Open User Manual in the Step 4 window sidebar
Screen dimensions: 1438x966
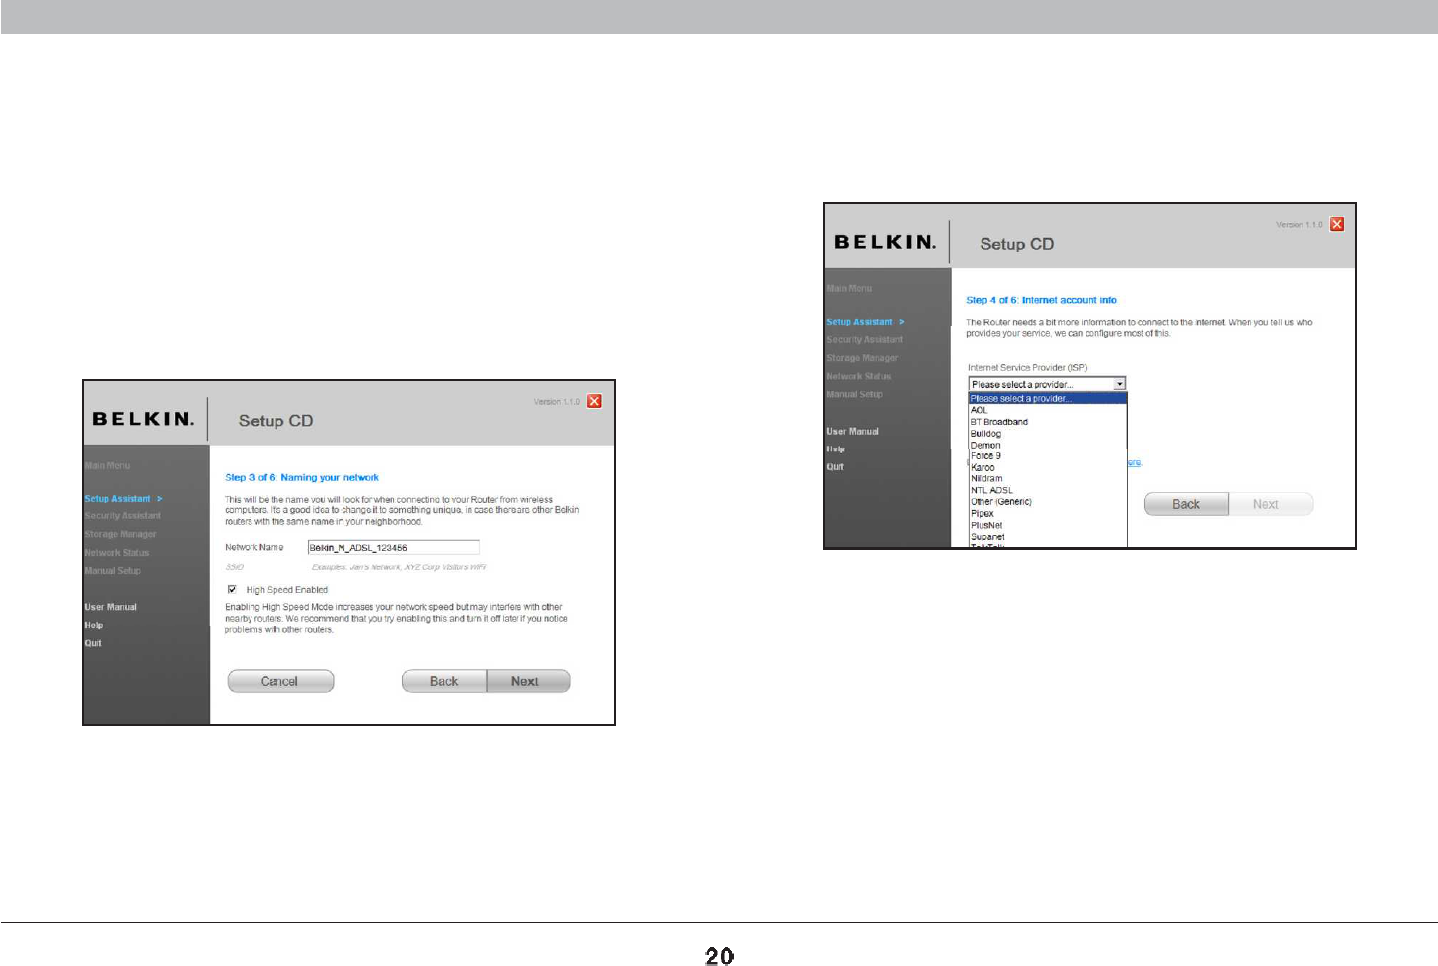tap(852, 431)
